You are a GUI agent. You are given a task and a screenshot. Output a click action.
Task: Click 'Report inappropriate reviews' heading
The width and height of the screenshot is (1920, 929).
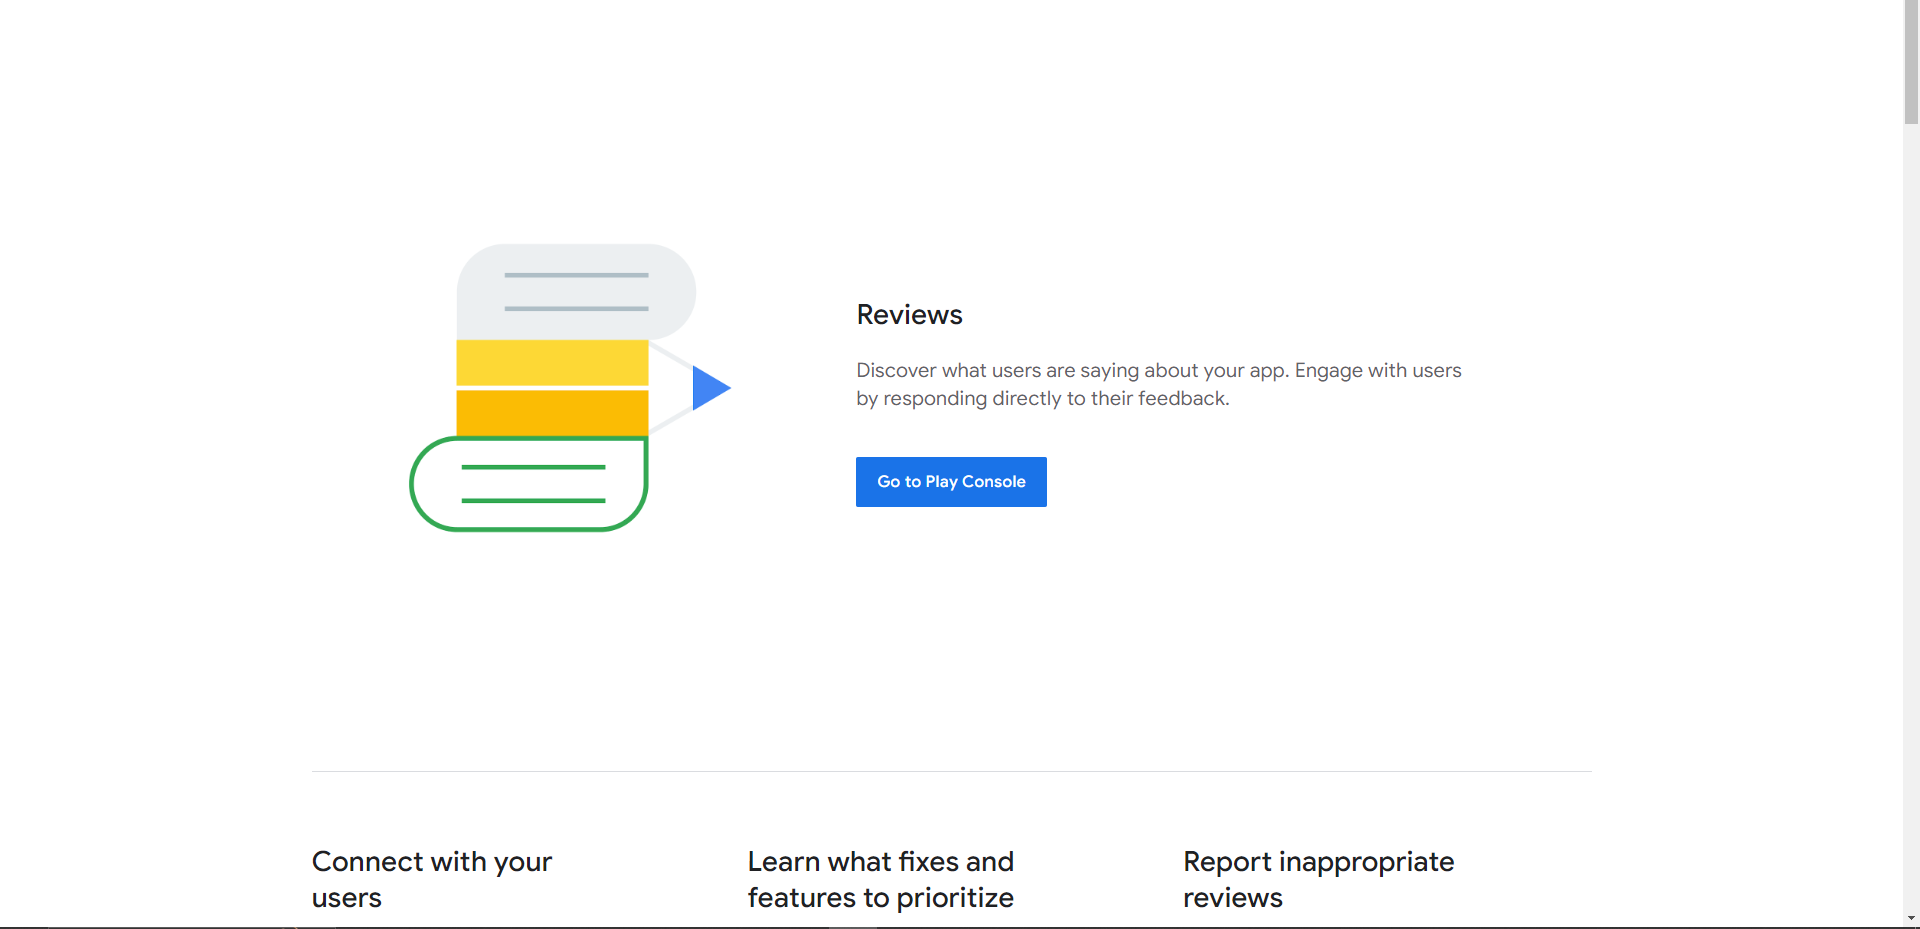[1318, 879]
